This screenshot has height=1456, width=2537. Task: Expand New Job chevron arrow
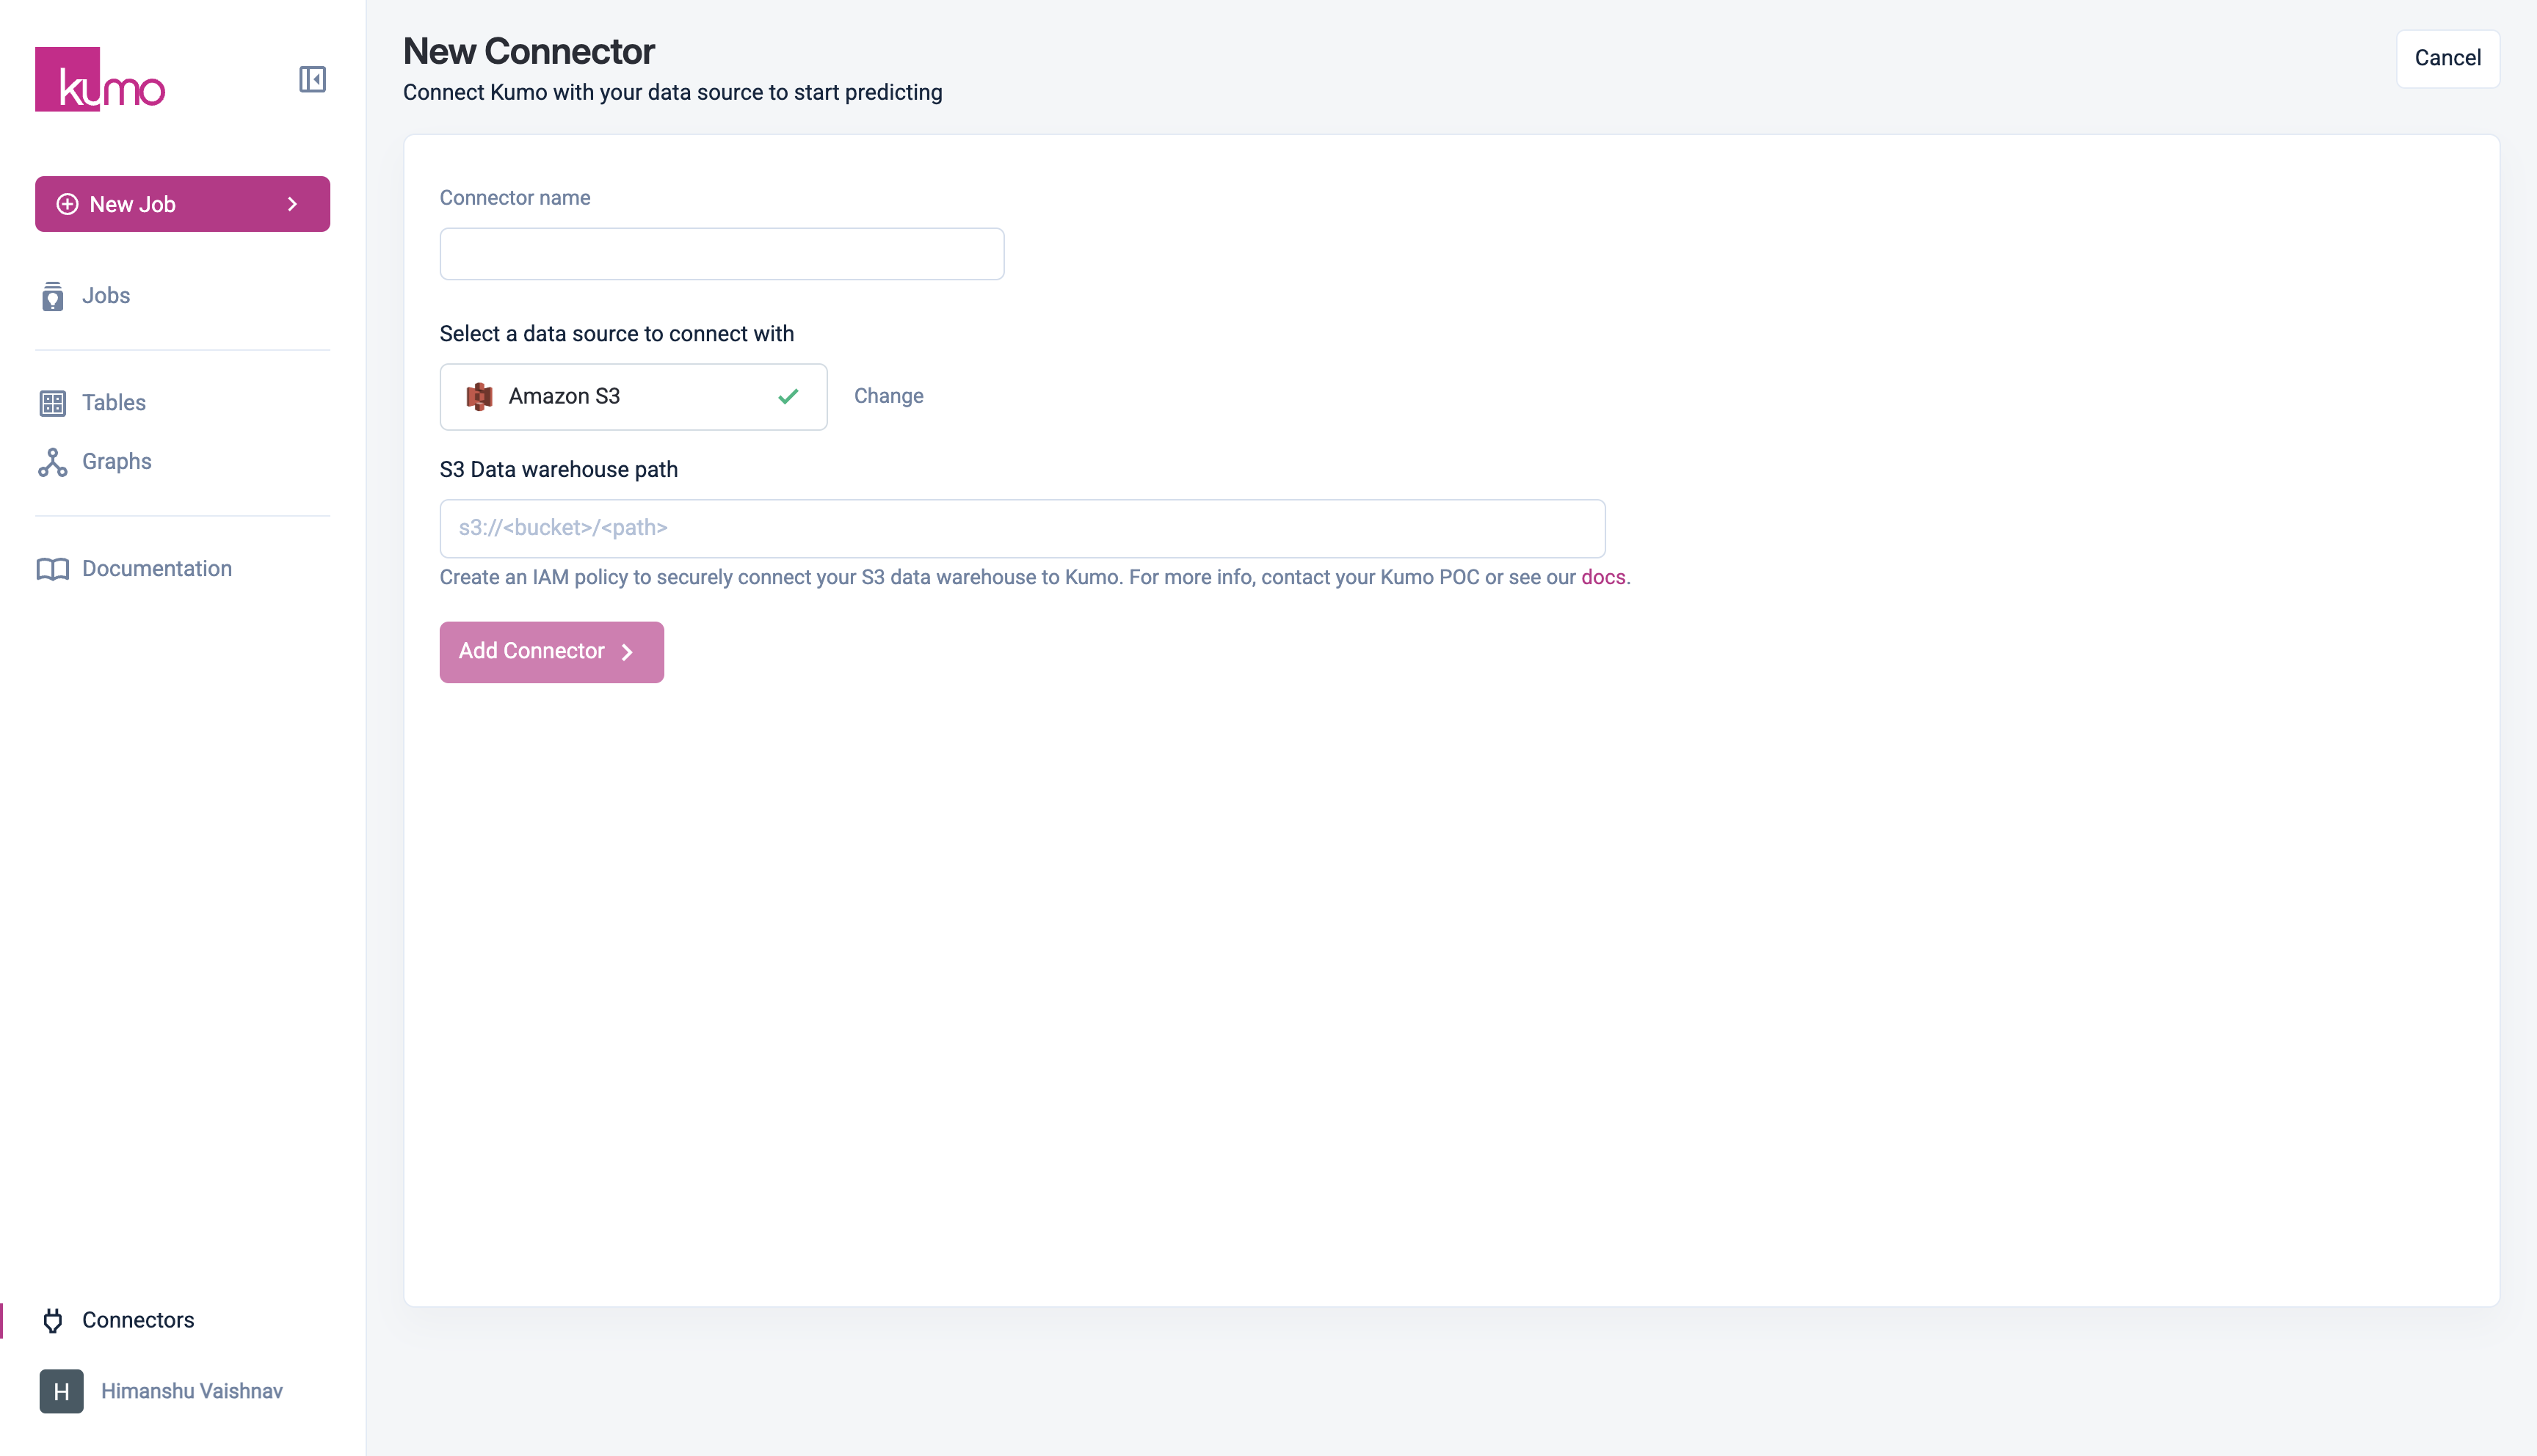[x=292, y=204]
